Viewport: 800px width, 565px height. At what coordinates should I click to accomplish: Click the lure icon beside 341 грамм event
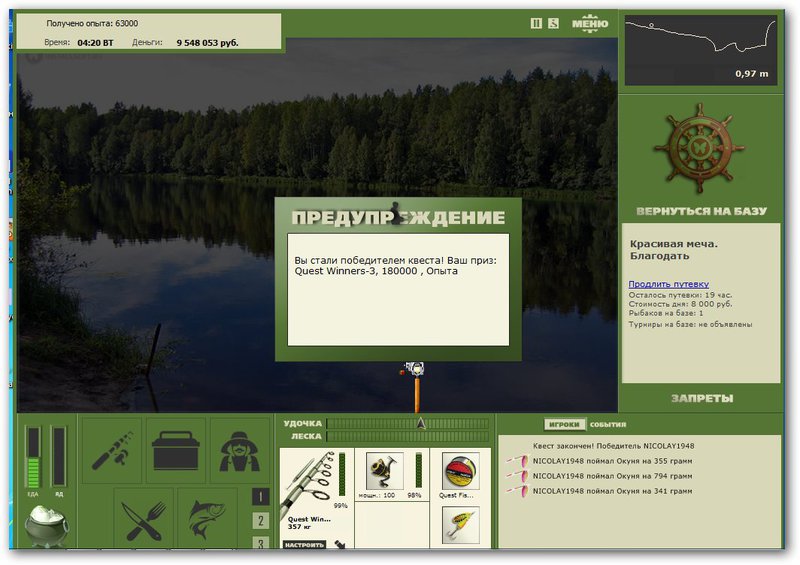(x=517, y=490)
